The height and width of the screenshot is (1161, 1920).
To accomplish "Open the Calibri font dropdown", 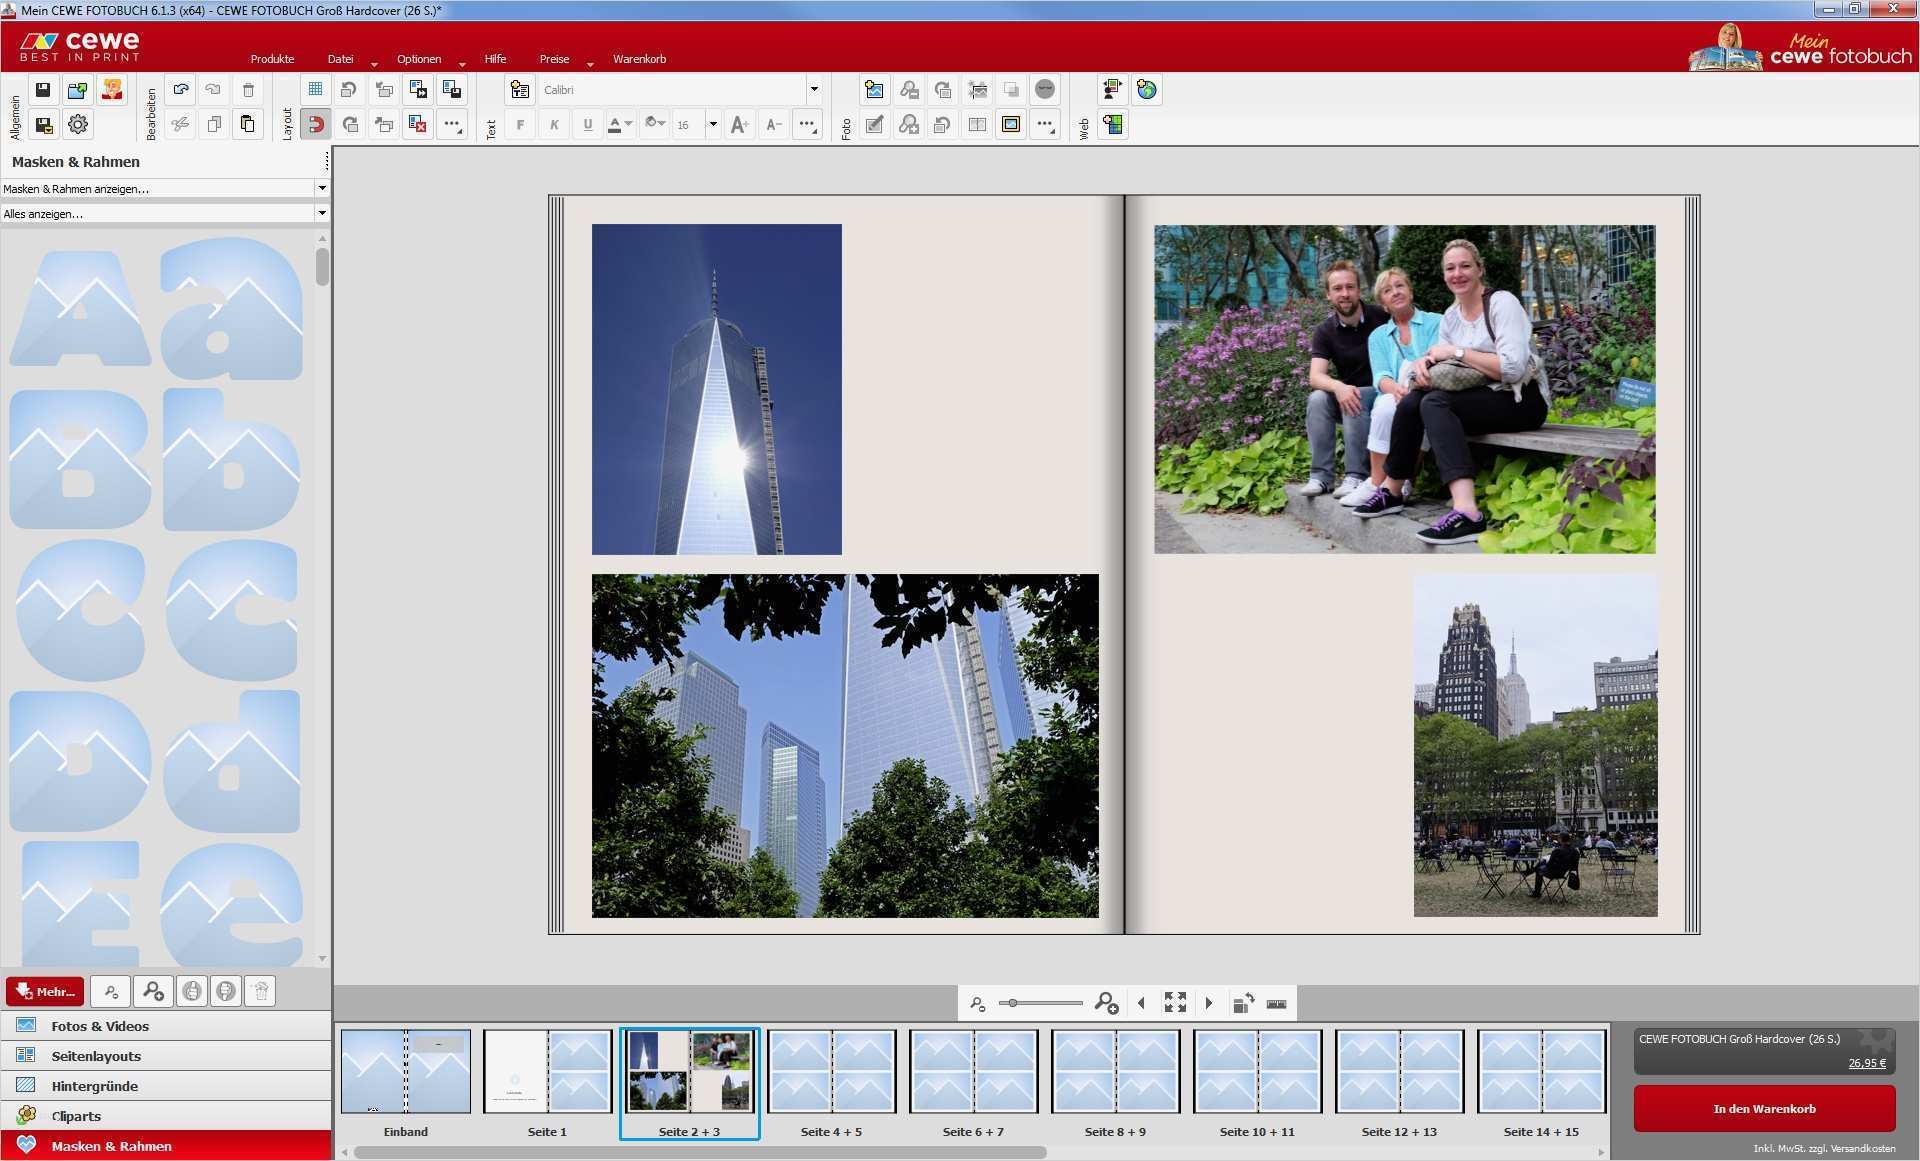I will click(x=813, y=90).
